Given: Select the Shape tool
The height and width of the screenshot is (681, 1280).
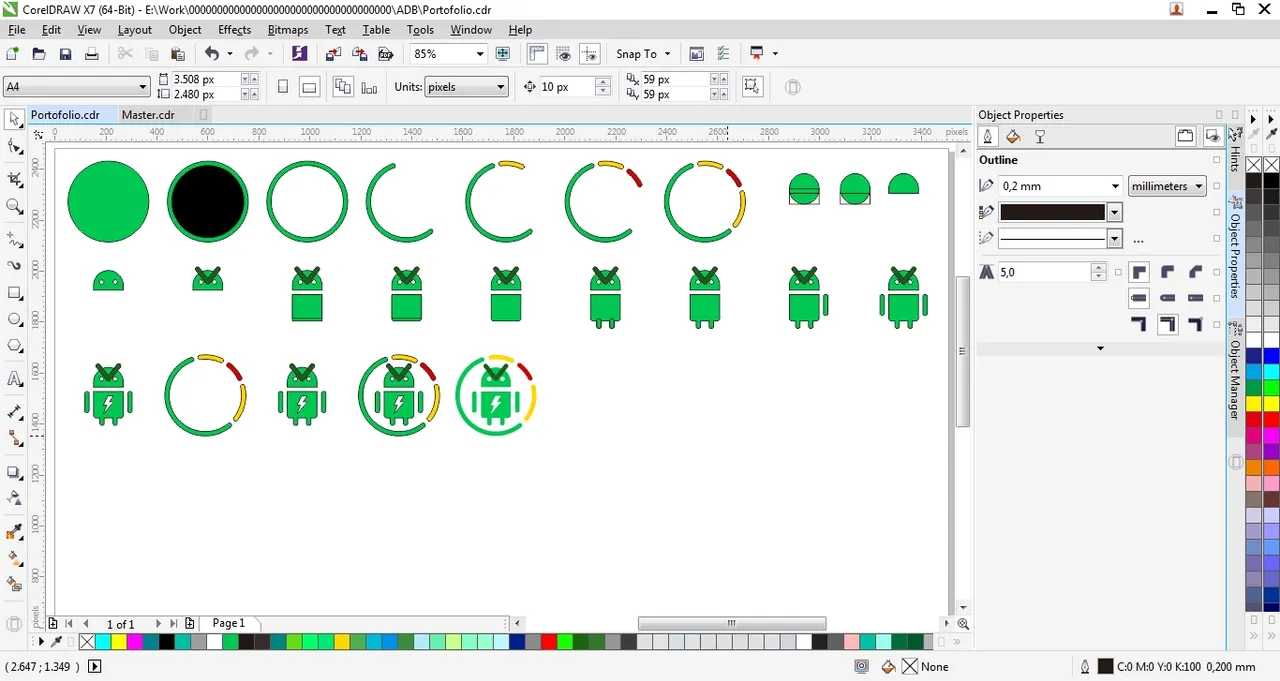Looking at the screenshot, I should pyautogui.click(x=14, y=148).
